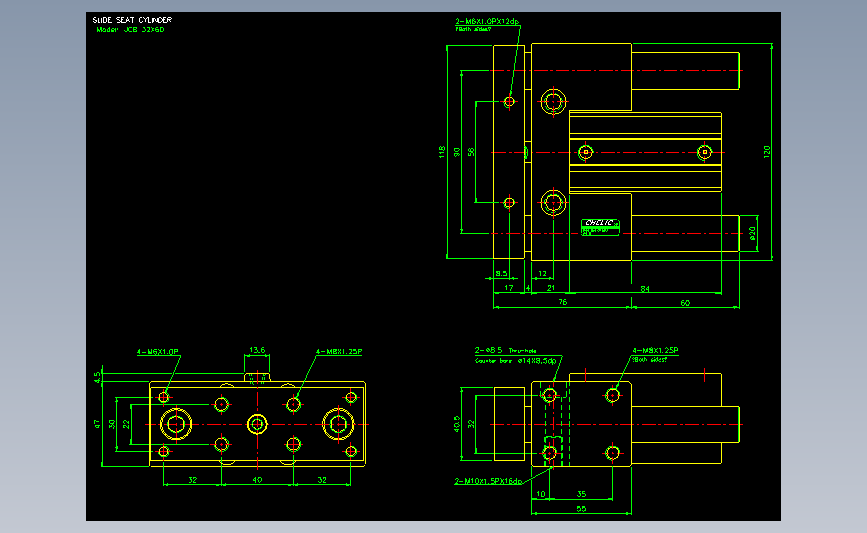
Task: Select the "8.5" horizontal dimension text
Action: pyautogui.click(x=501, y=274)
